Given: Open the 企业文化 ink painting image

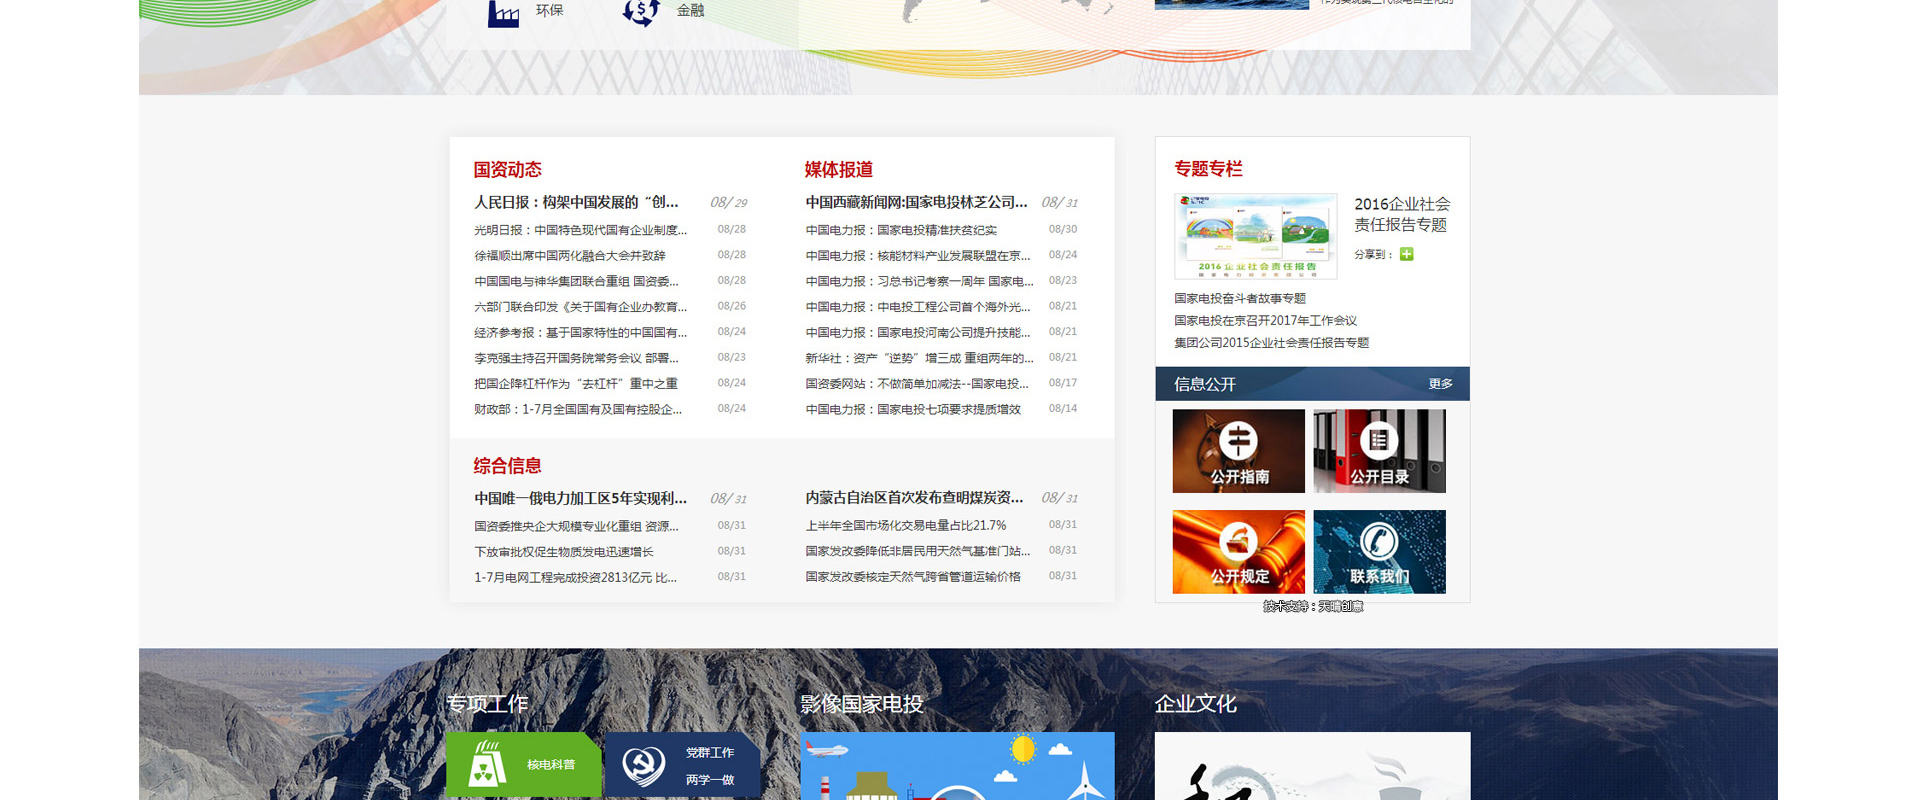Looking at the screenshot, I should tap(1312, 766).
